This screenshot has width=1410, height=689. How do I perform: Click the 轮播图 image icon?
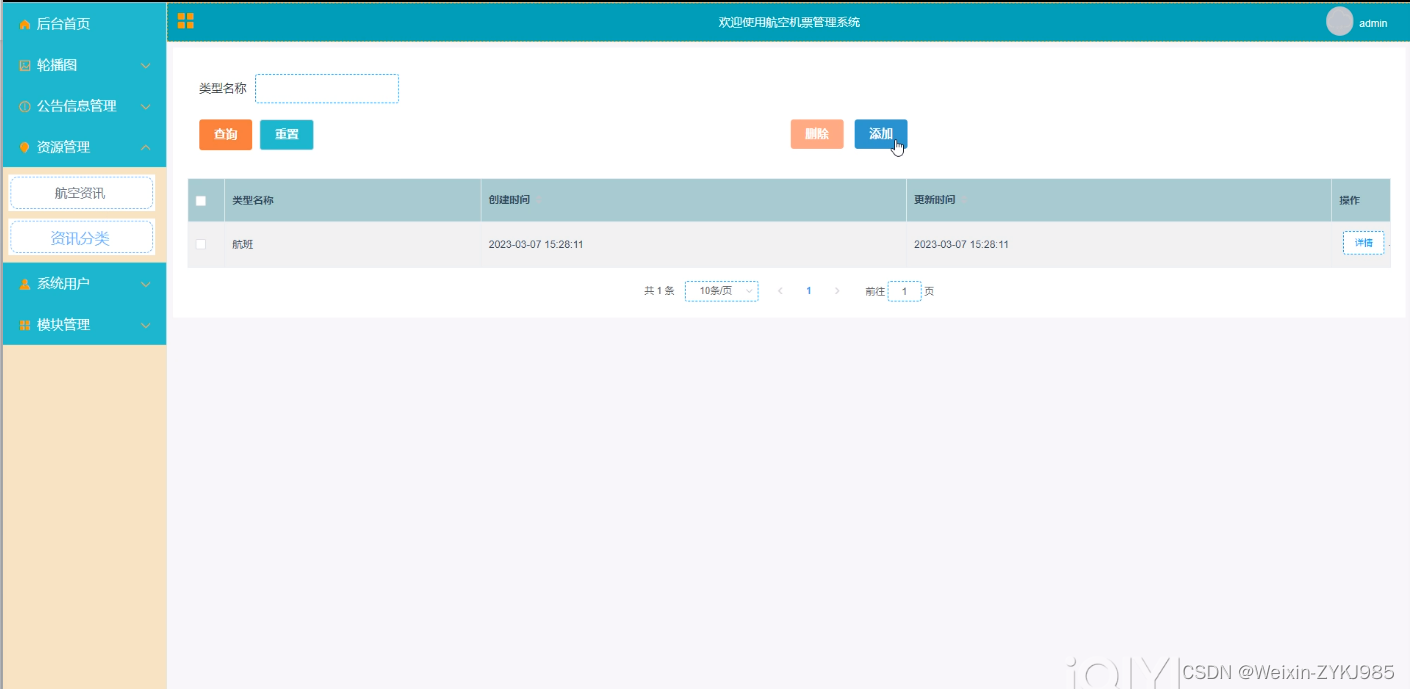[25, 65]
